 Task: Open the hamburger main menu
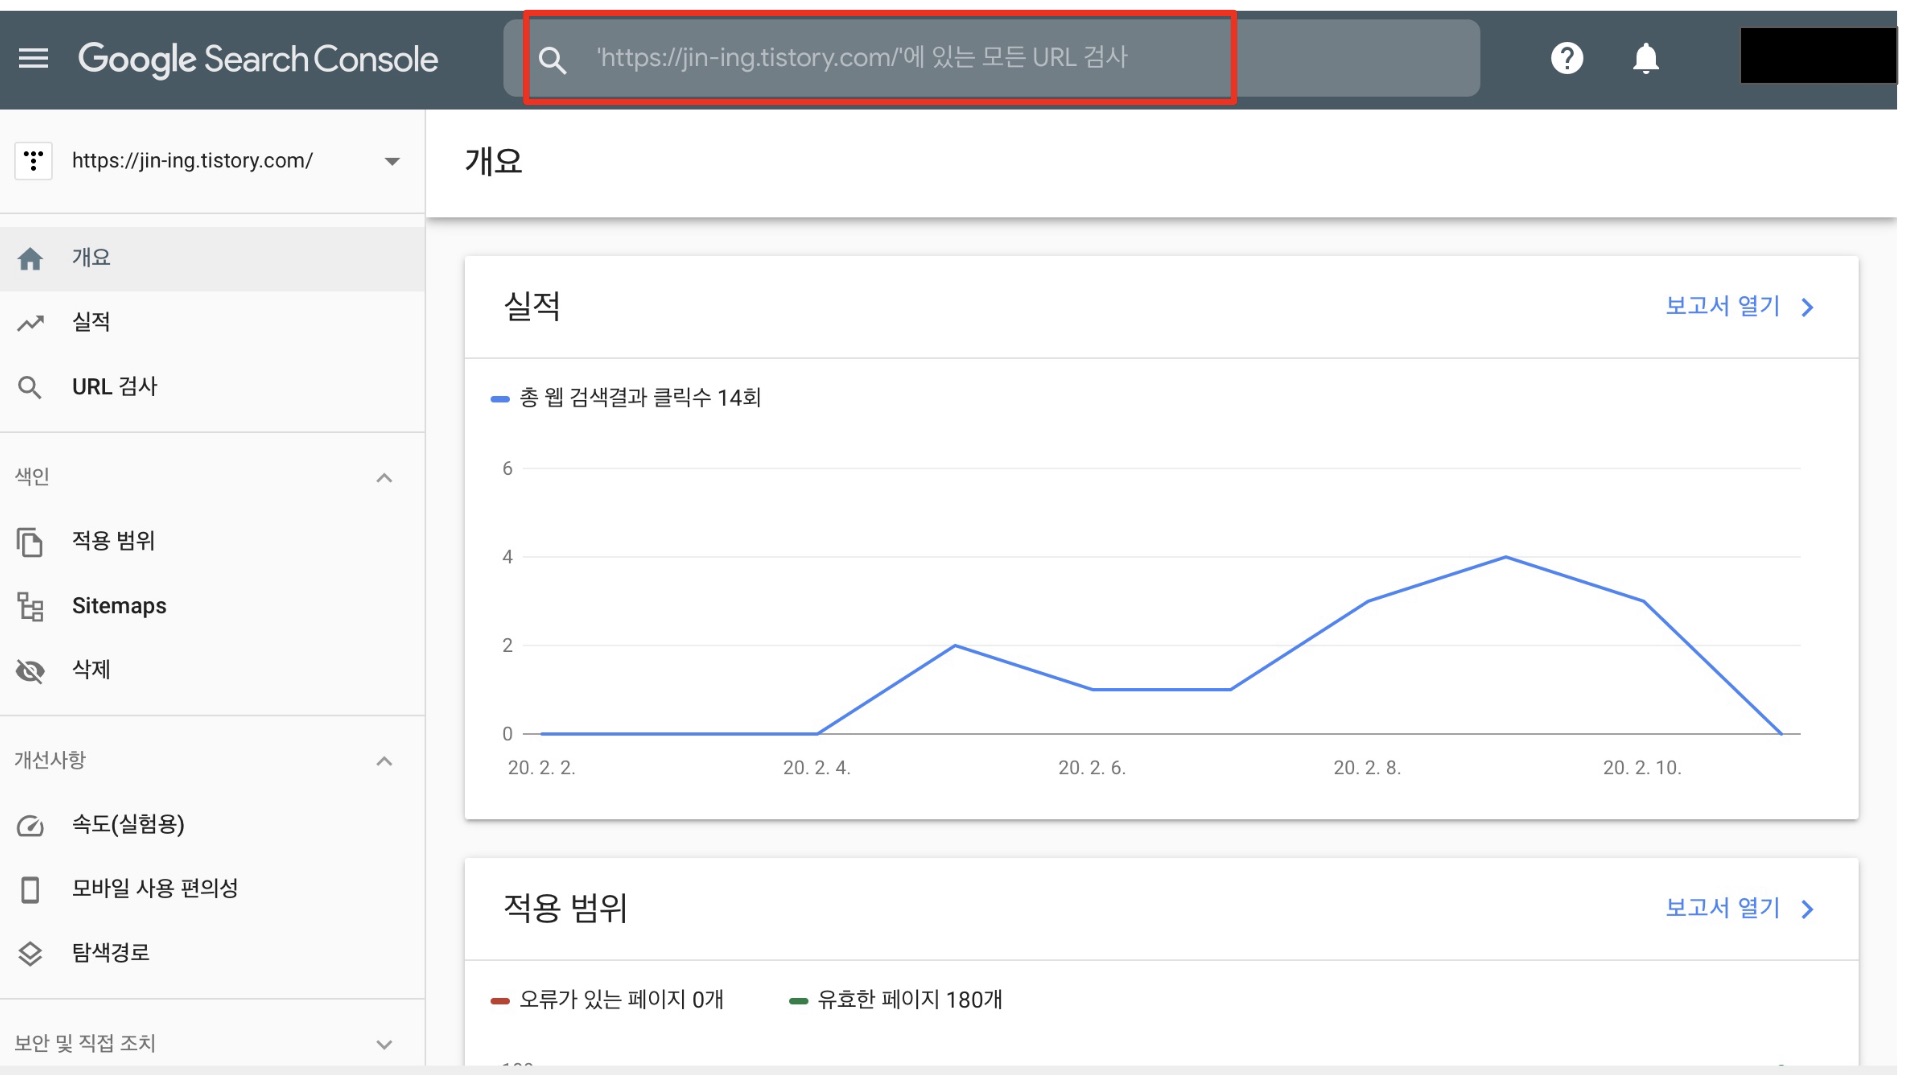33,59
